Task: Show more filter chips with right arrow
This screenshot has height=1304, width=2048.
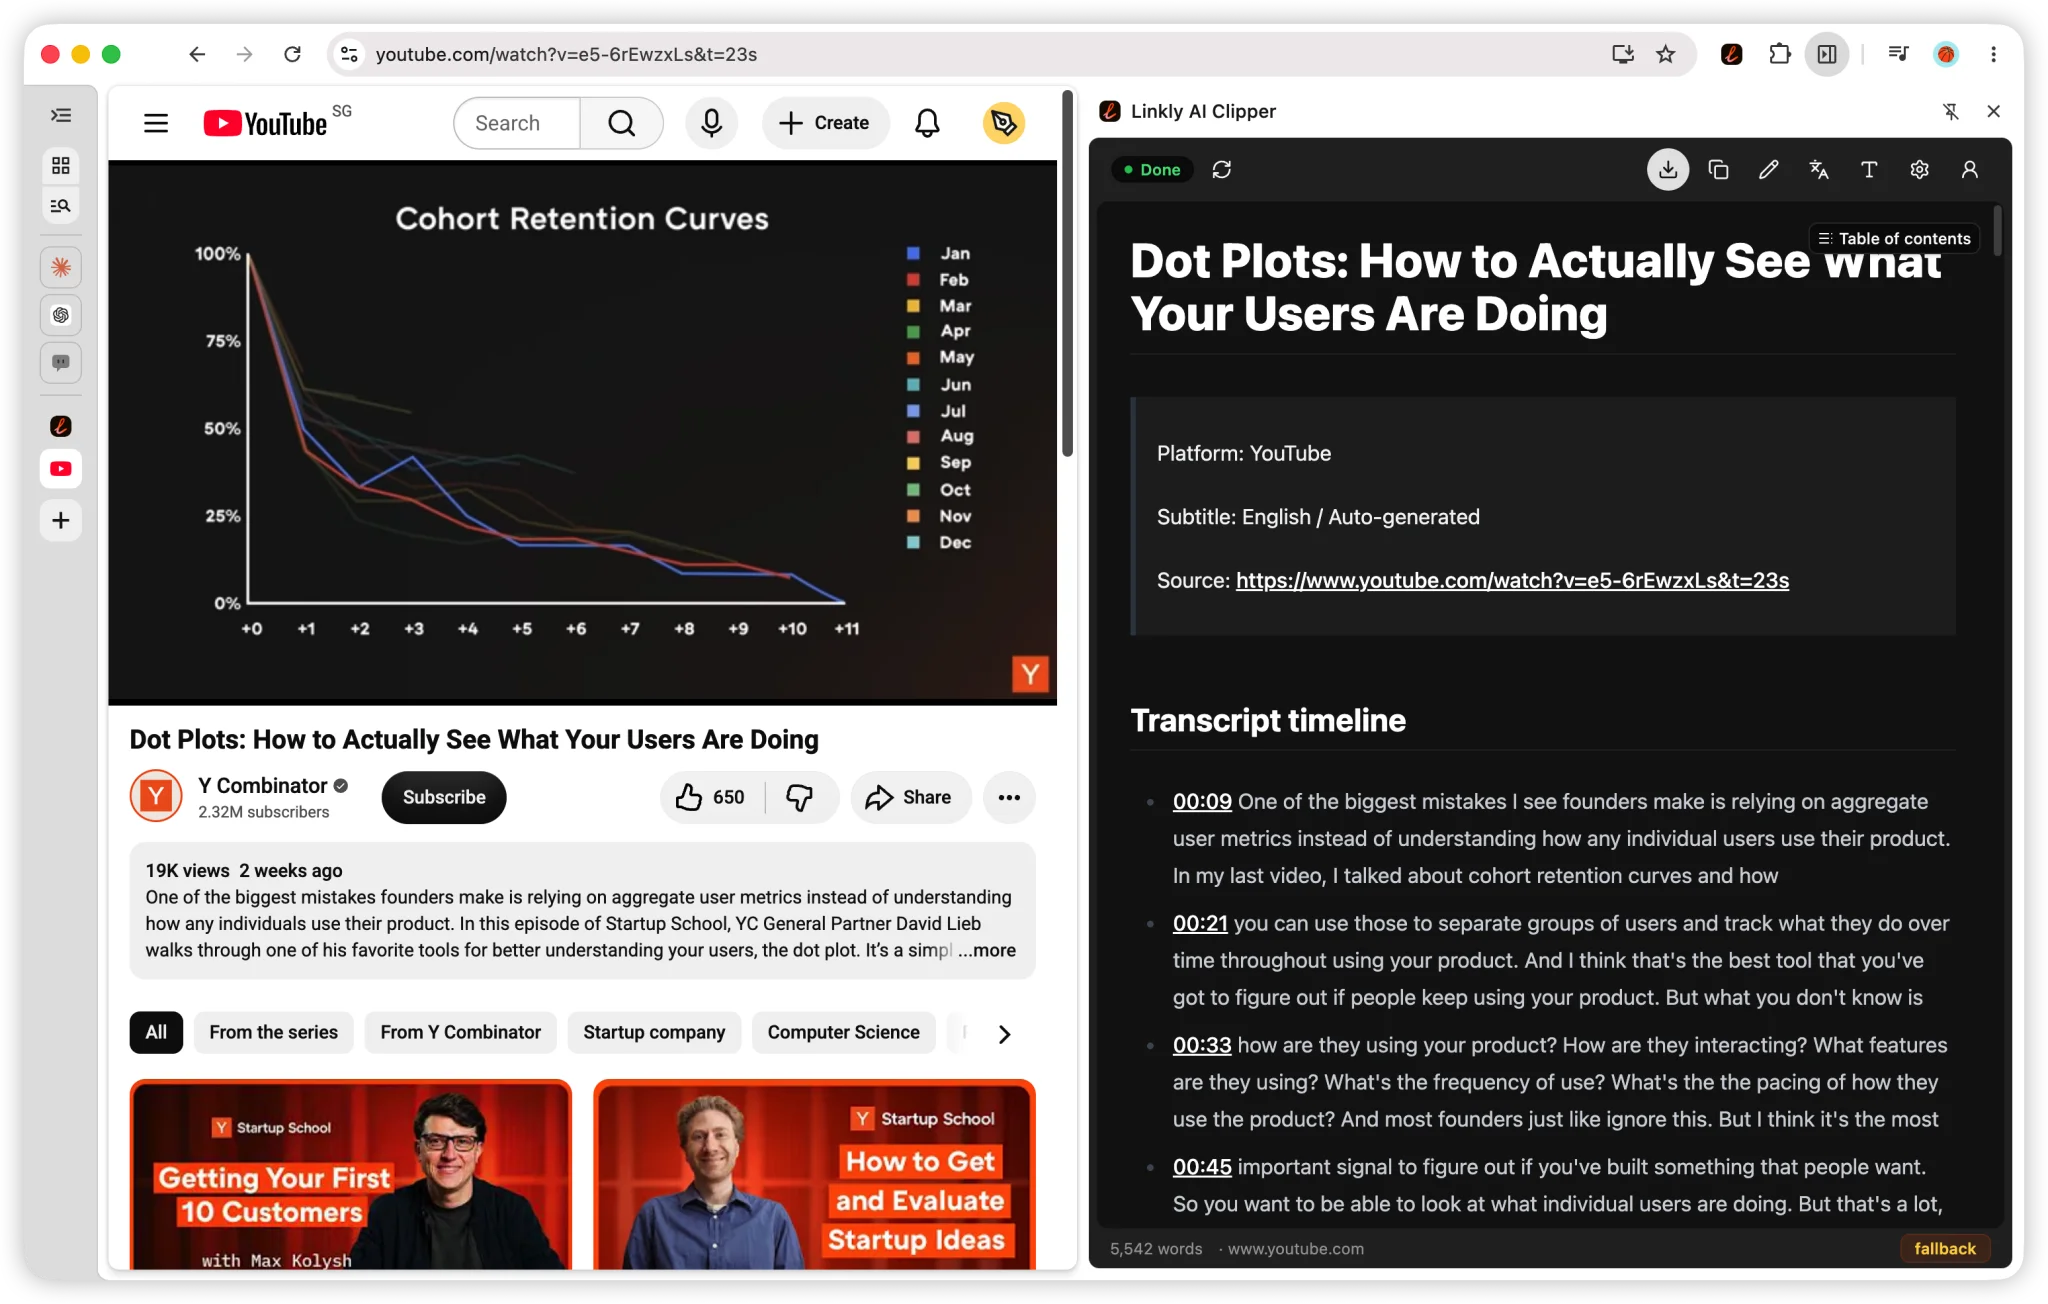Action: click(x=1004, y=1034)
